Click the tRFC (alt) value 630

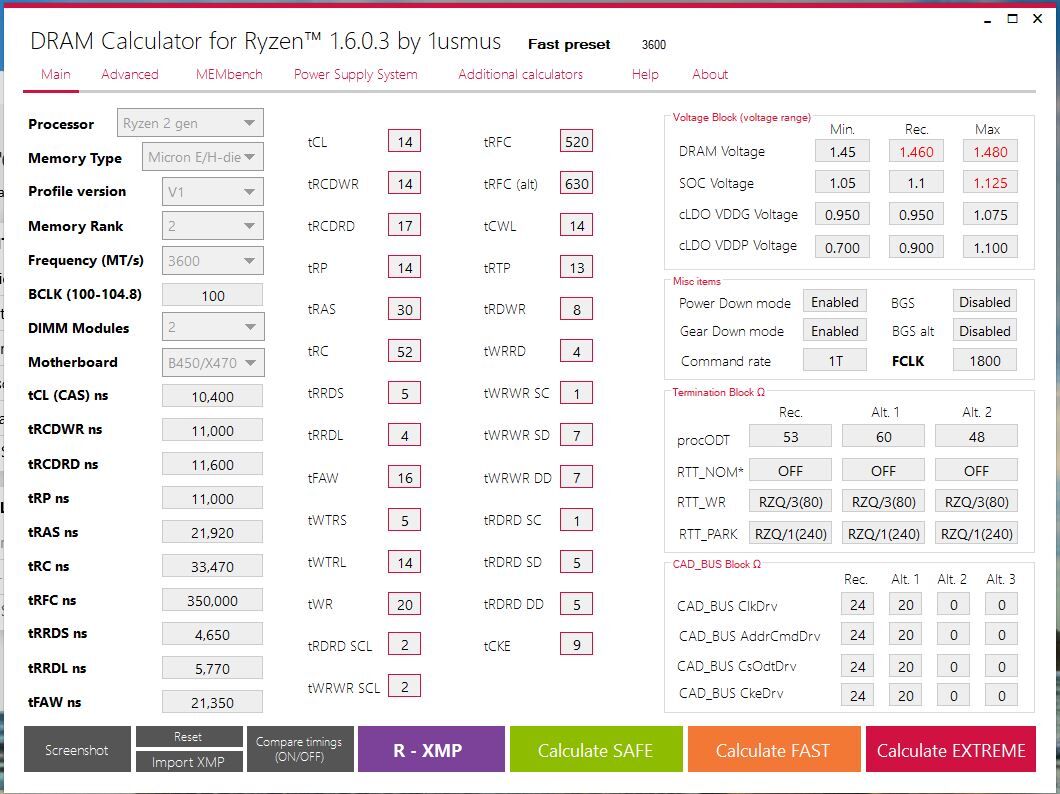pyautogui.click(x=577, y=184)
